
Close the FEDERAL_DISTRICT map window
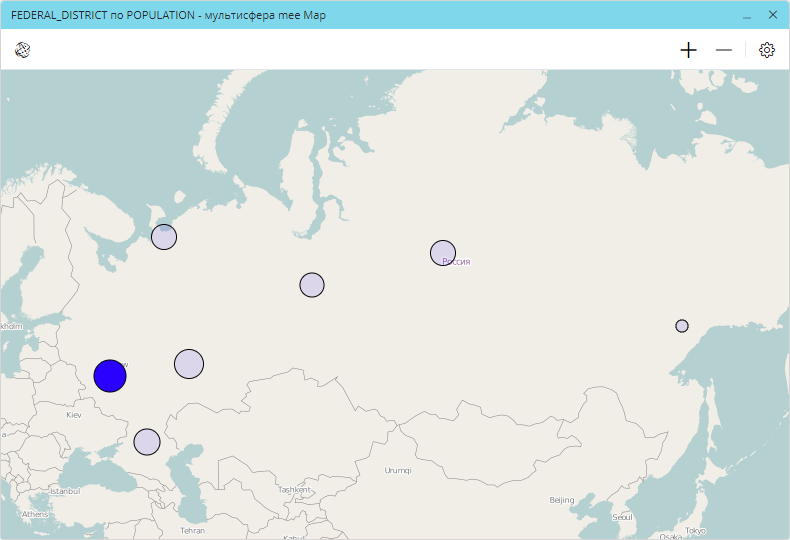(x=772, y=16)
